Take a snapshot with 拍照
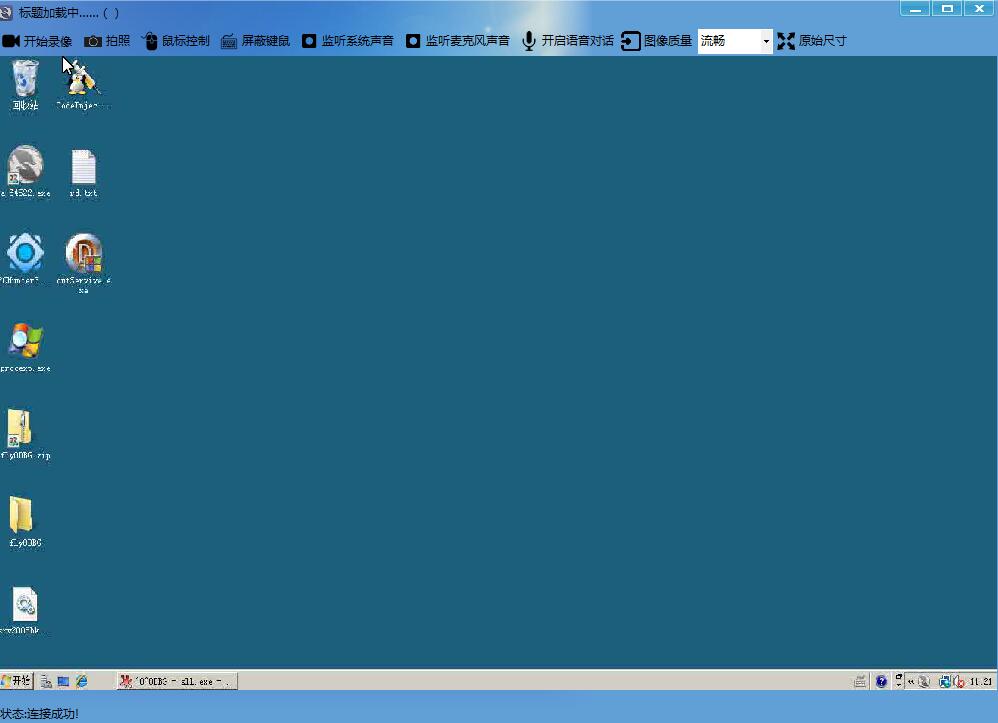This screenshot has width=998, height=723. click(x=106, y=41)
